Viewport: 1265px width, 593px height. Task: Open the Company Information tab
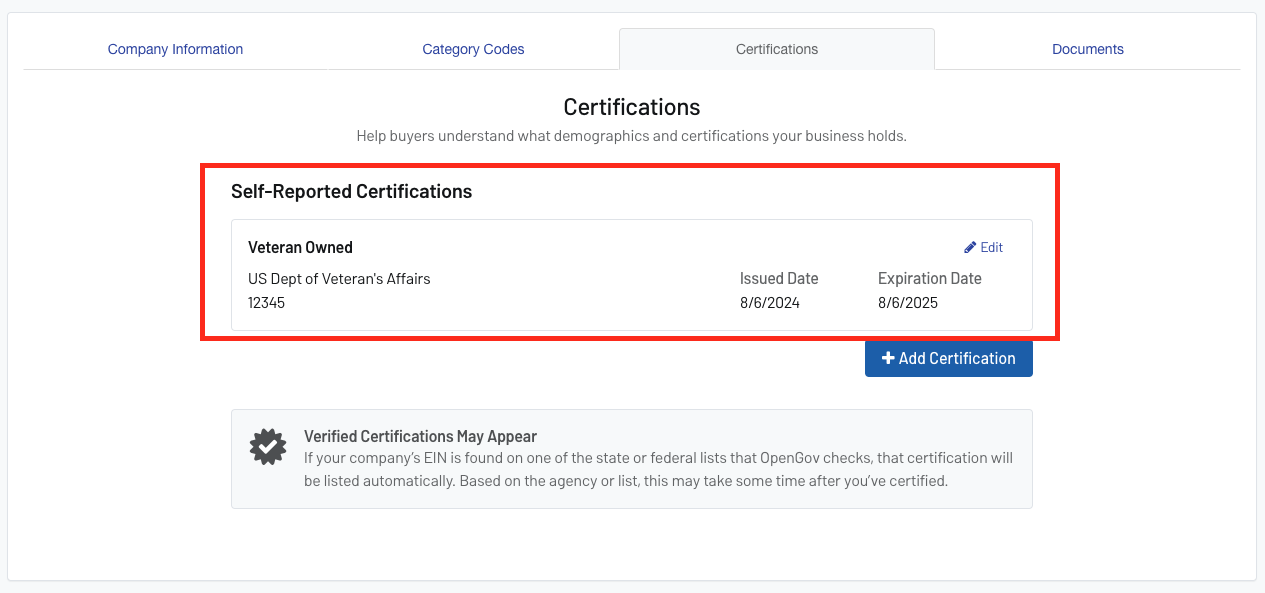tap(175, 48)
